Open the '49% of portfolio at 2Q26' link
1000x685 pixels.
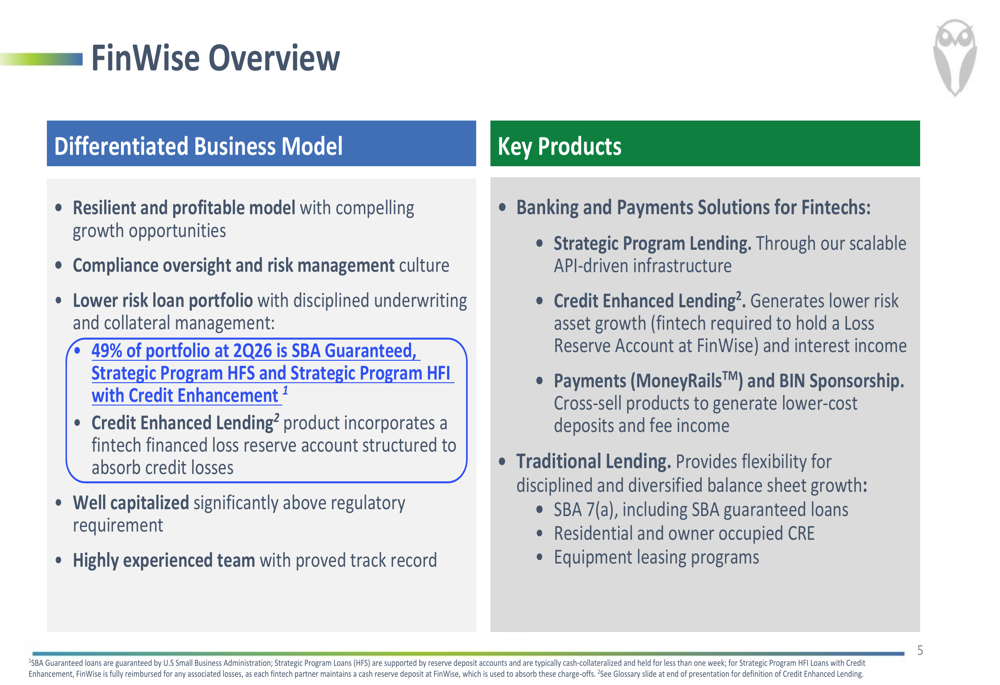[x=272, y=373]
